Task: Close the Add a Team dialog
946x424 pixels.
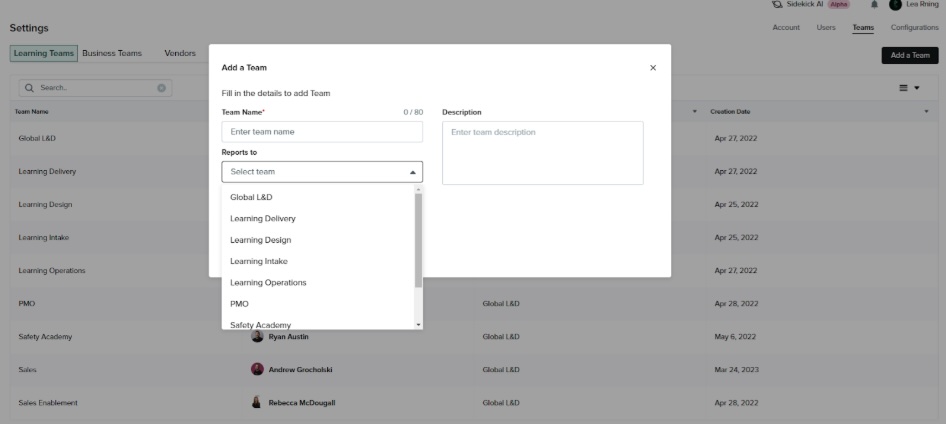Action: tap(653, 68)
